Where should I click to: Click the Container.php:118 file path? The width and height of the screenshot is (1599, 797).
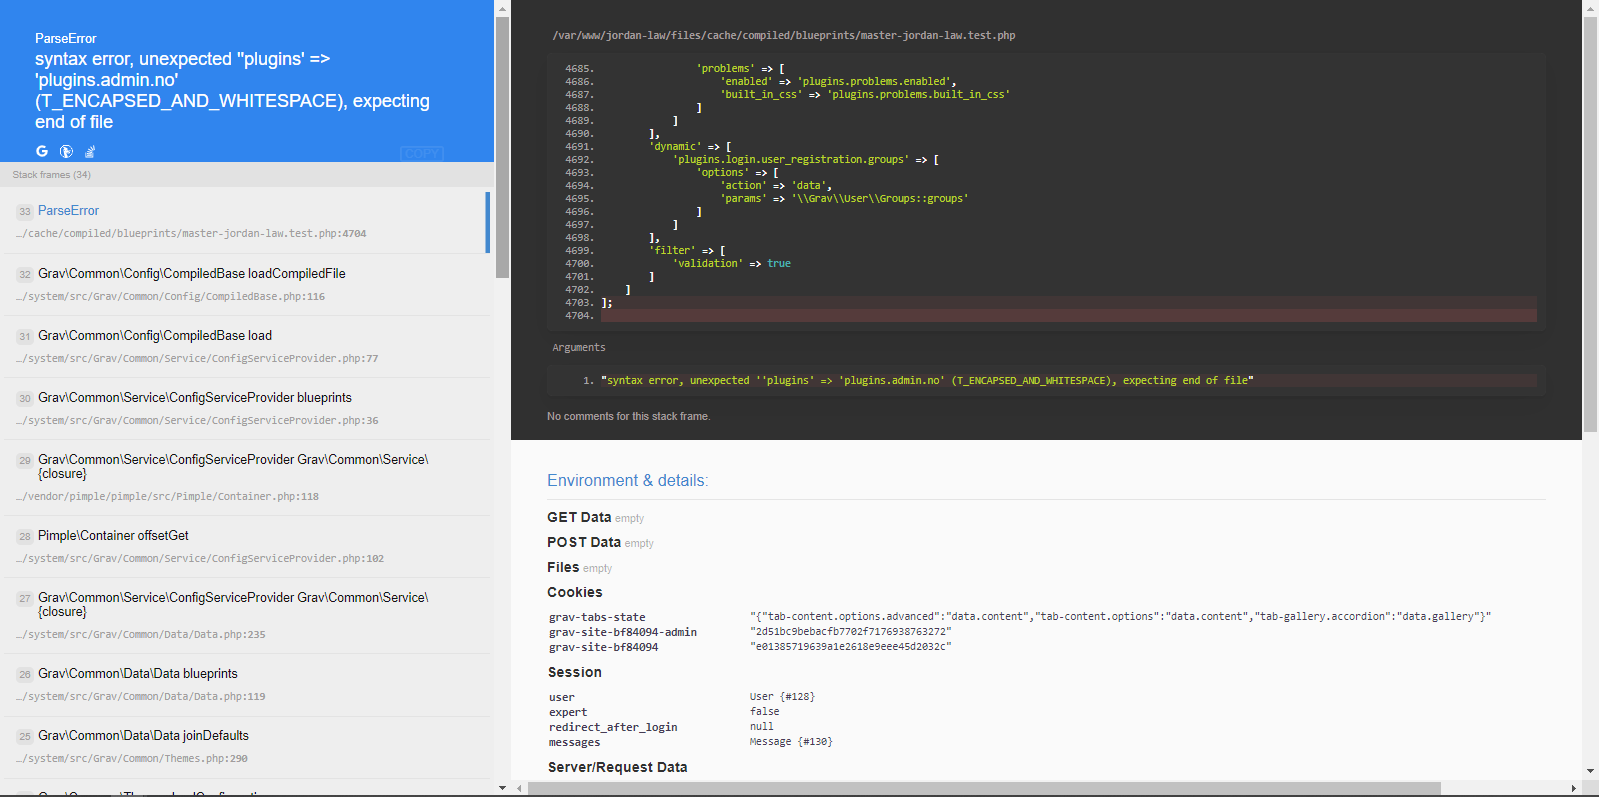167,497
